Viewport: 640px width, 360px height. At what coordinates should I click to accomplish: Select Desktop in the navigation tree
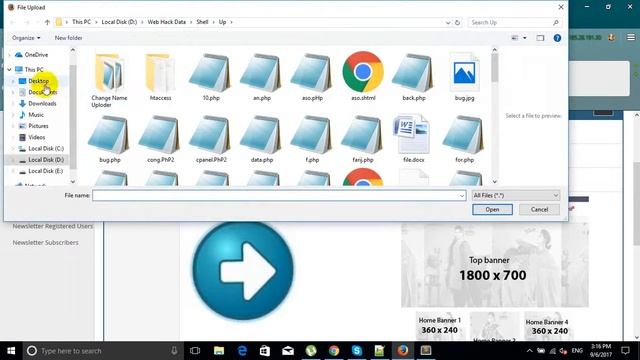[38, 81]
